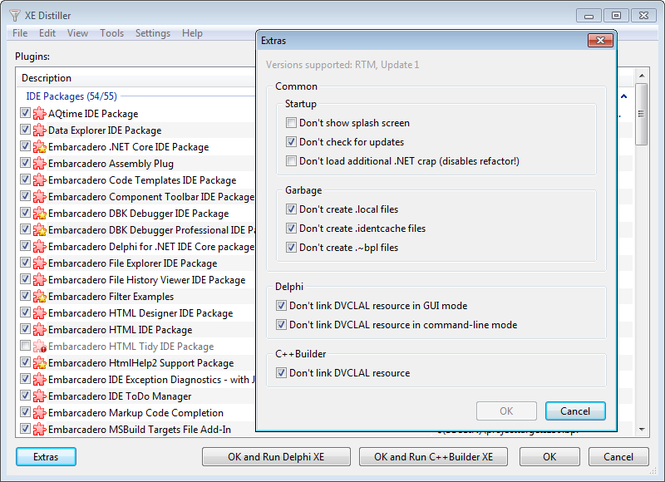Click the Embarcadero Assembly Plug icon
Image resolution: width=665 pixels, height=482 pixels.
[39, 163]
